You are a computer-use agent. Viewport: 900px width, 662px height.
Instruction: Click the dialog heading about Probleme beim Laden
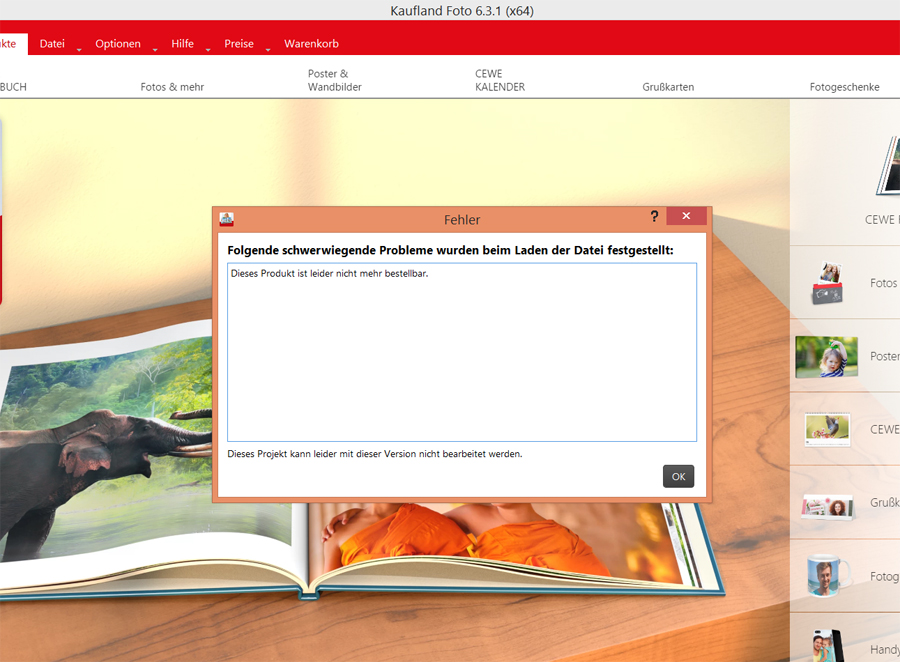click(450, 250)
